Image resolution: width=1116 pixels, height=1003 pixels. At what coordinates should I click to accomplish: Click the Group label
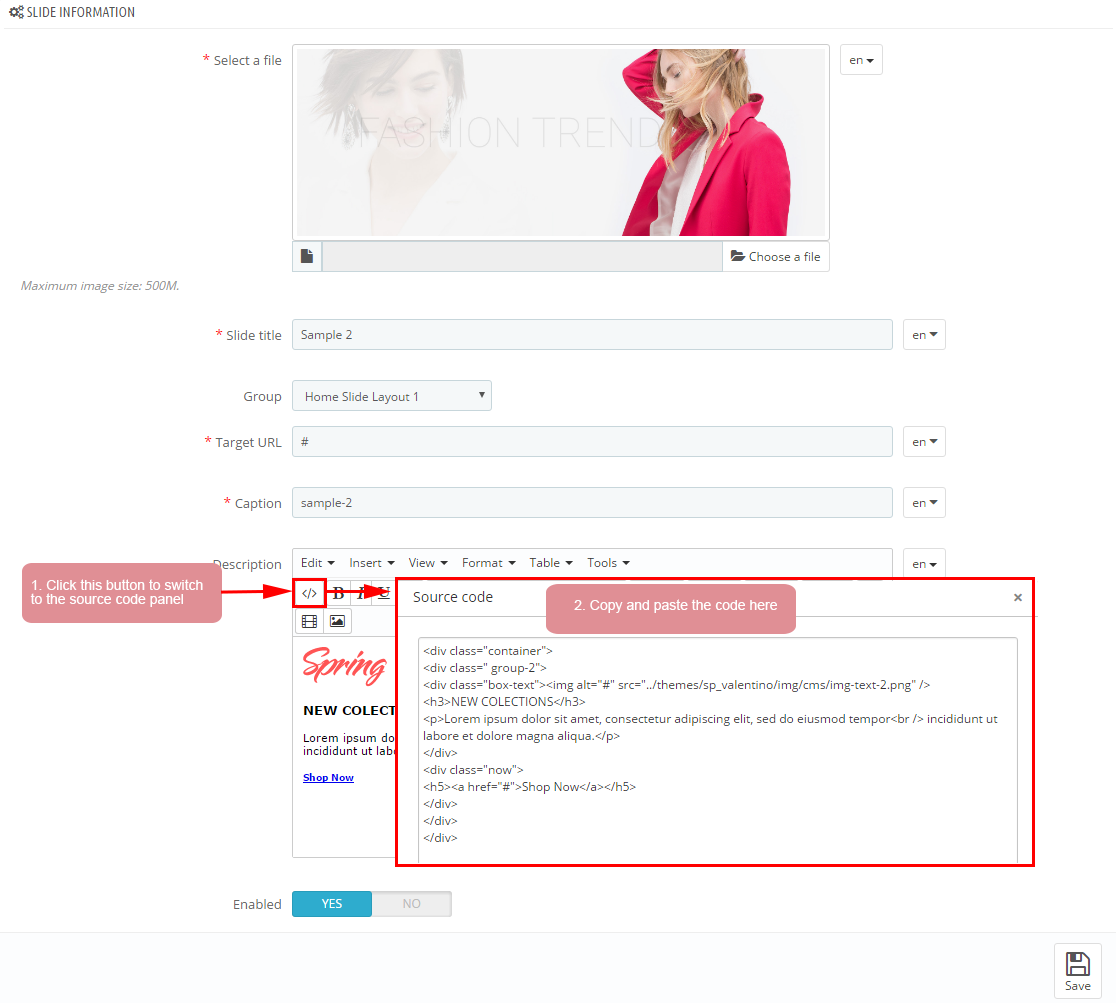pyautogui.click(x=263, y=397)
